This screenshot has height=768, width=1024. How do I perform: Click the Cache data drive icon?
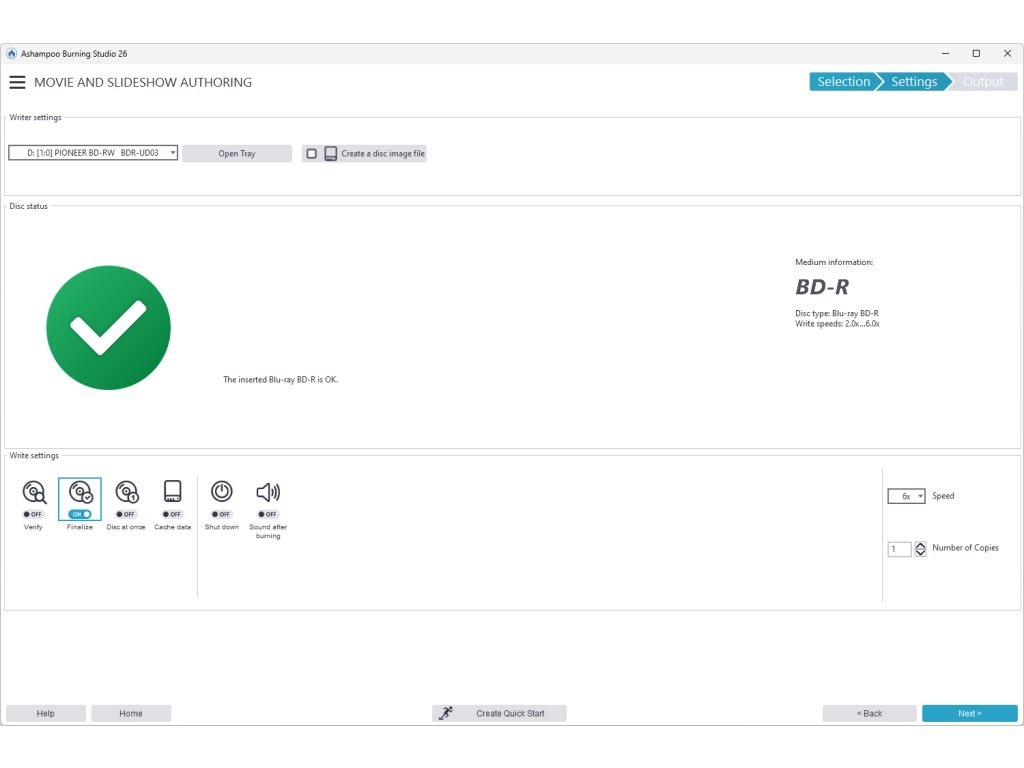point(172,491)
